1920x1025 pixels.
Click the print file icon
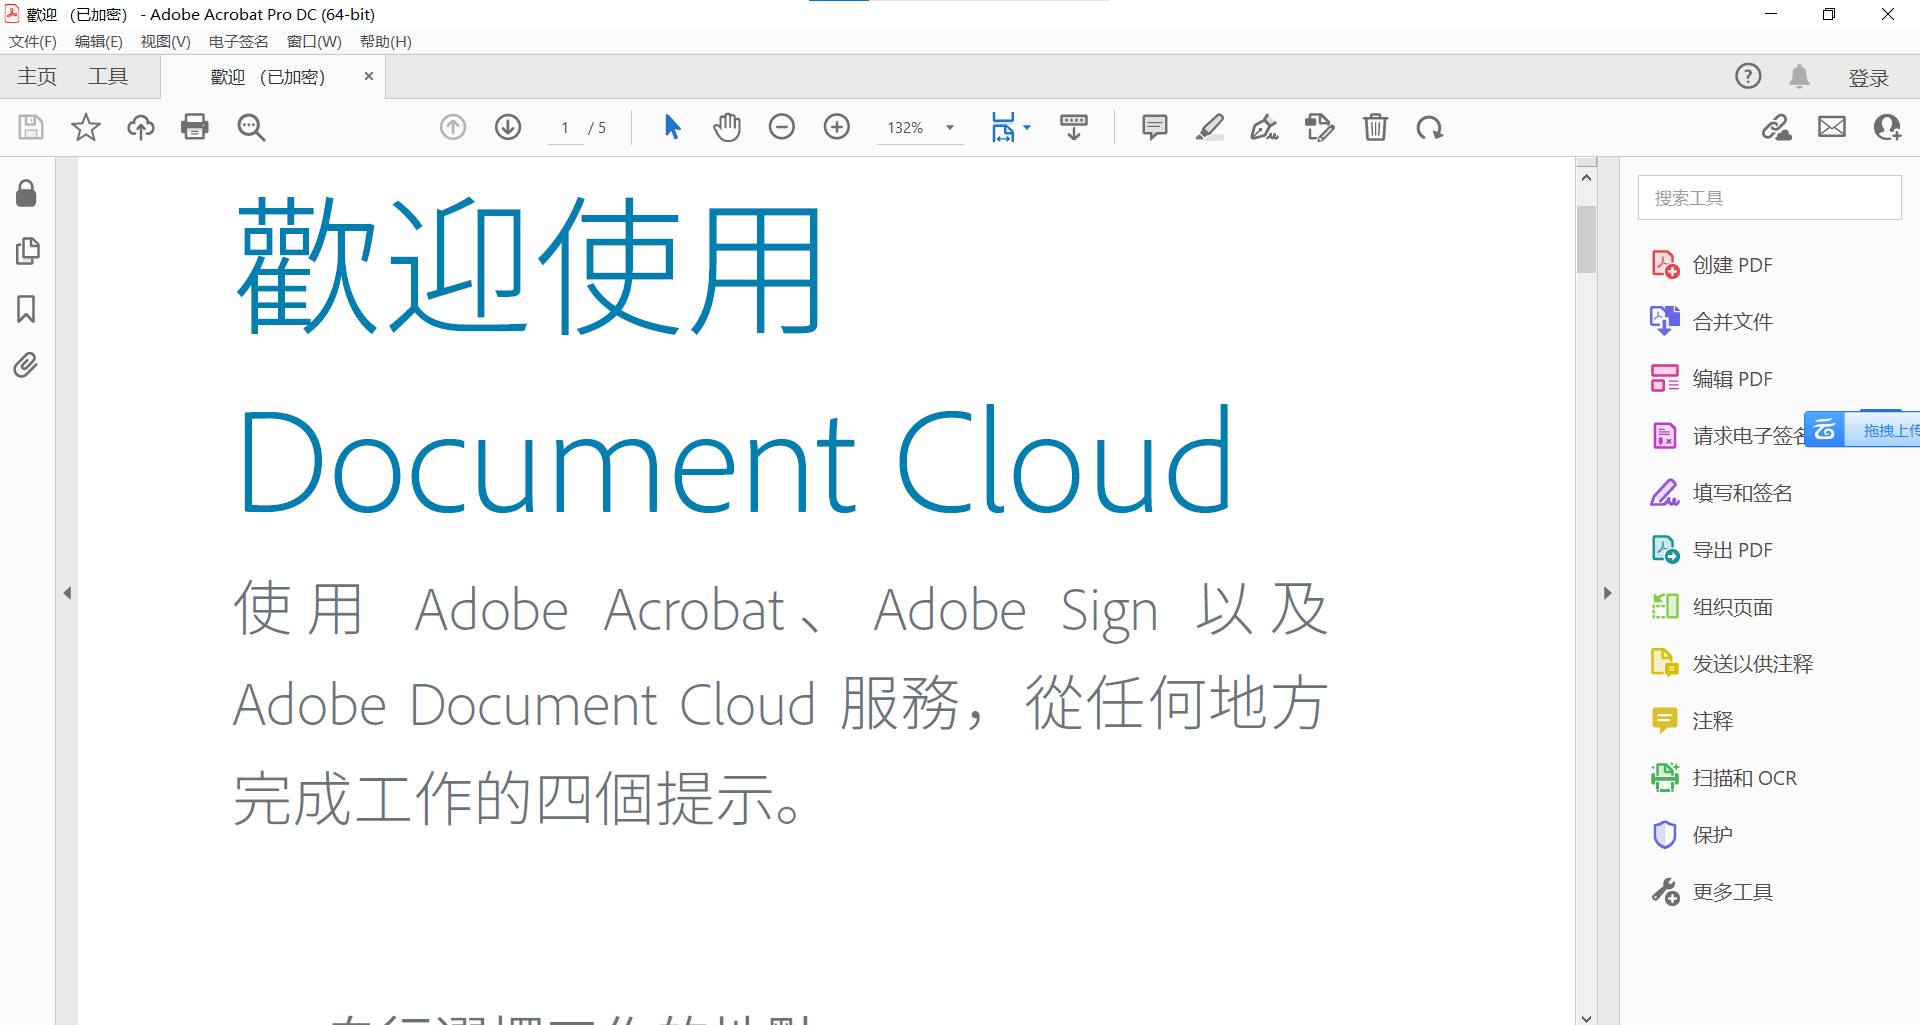click(195, 127)
